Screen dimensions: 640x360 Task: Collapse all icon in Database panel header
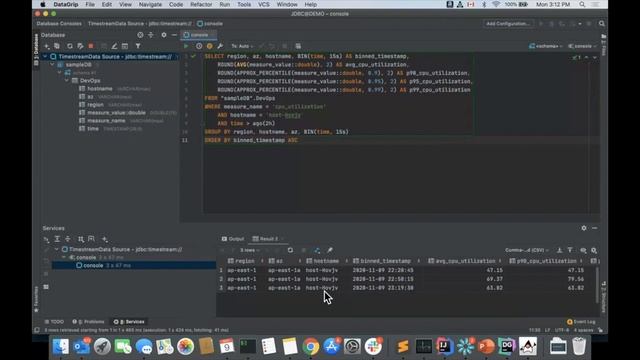[151, 35]
